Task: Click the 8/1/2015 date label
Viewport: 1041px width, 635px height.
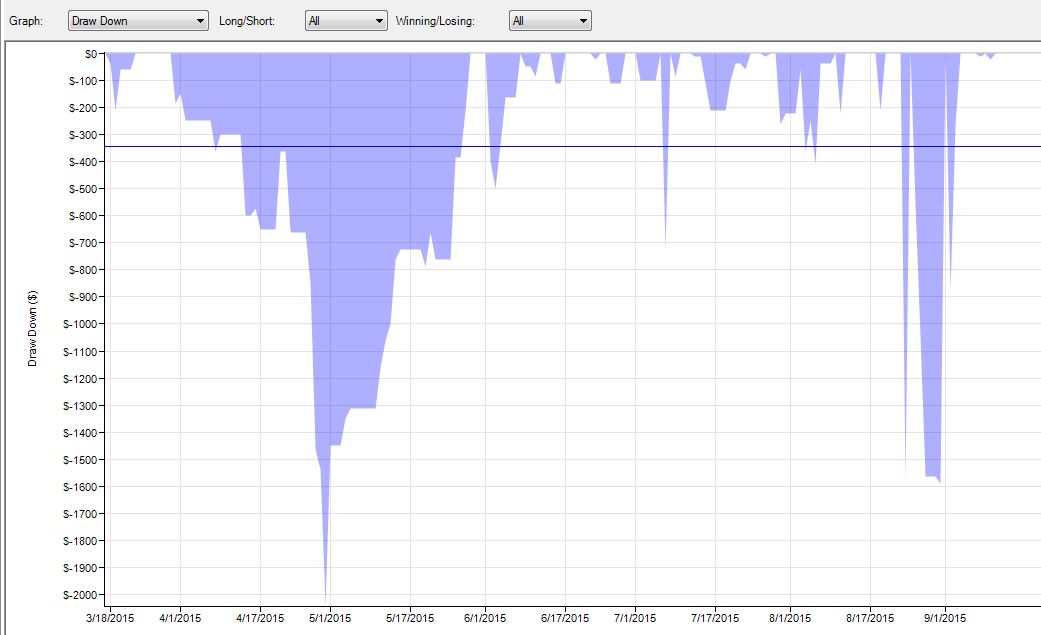Action: pyautogui.click(x=790, y=618)
